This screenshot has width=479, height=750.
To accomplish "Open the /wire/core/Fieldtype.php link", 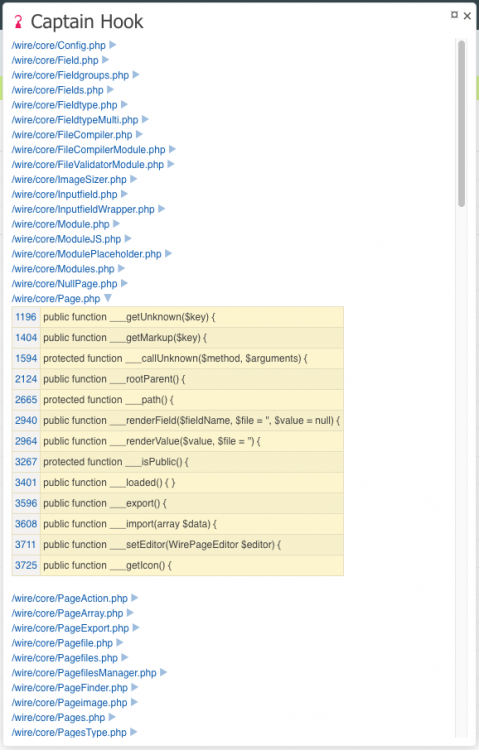I will (x=64, y=105).
